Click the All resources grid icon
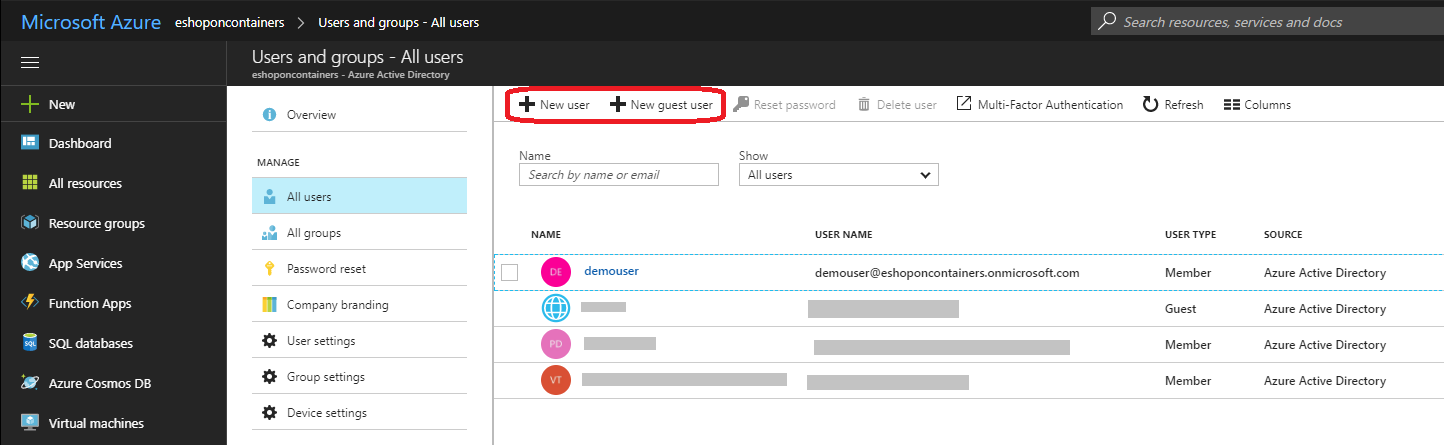The width and height of the screenshot is (1444, 445). coord(30,183)
